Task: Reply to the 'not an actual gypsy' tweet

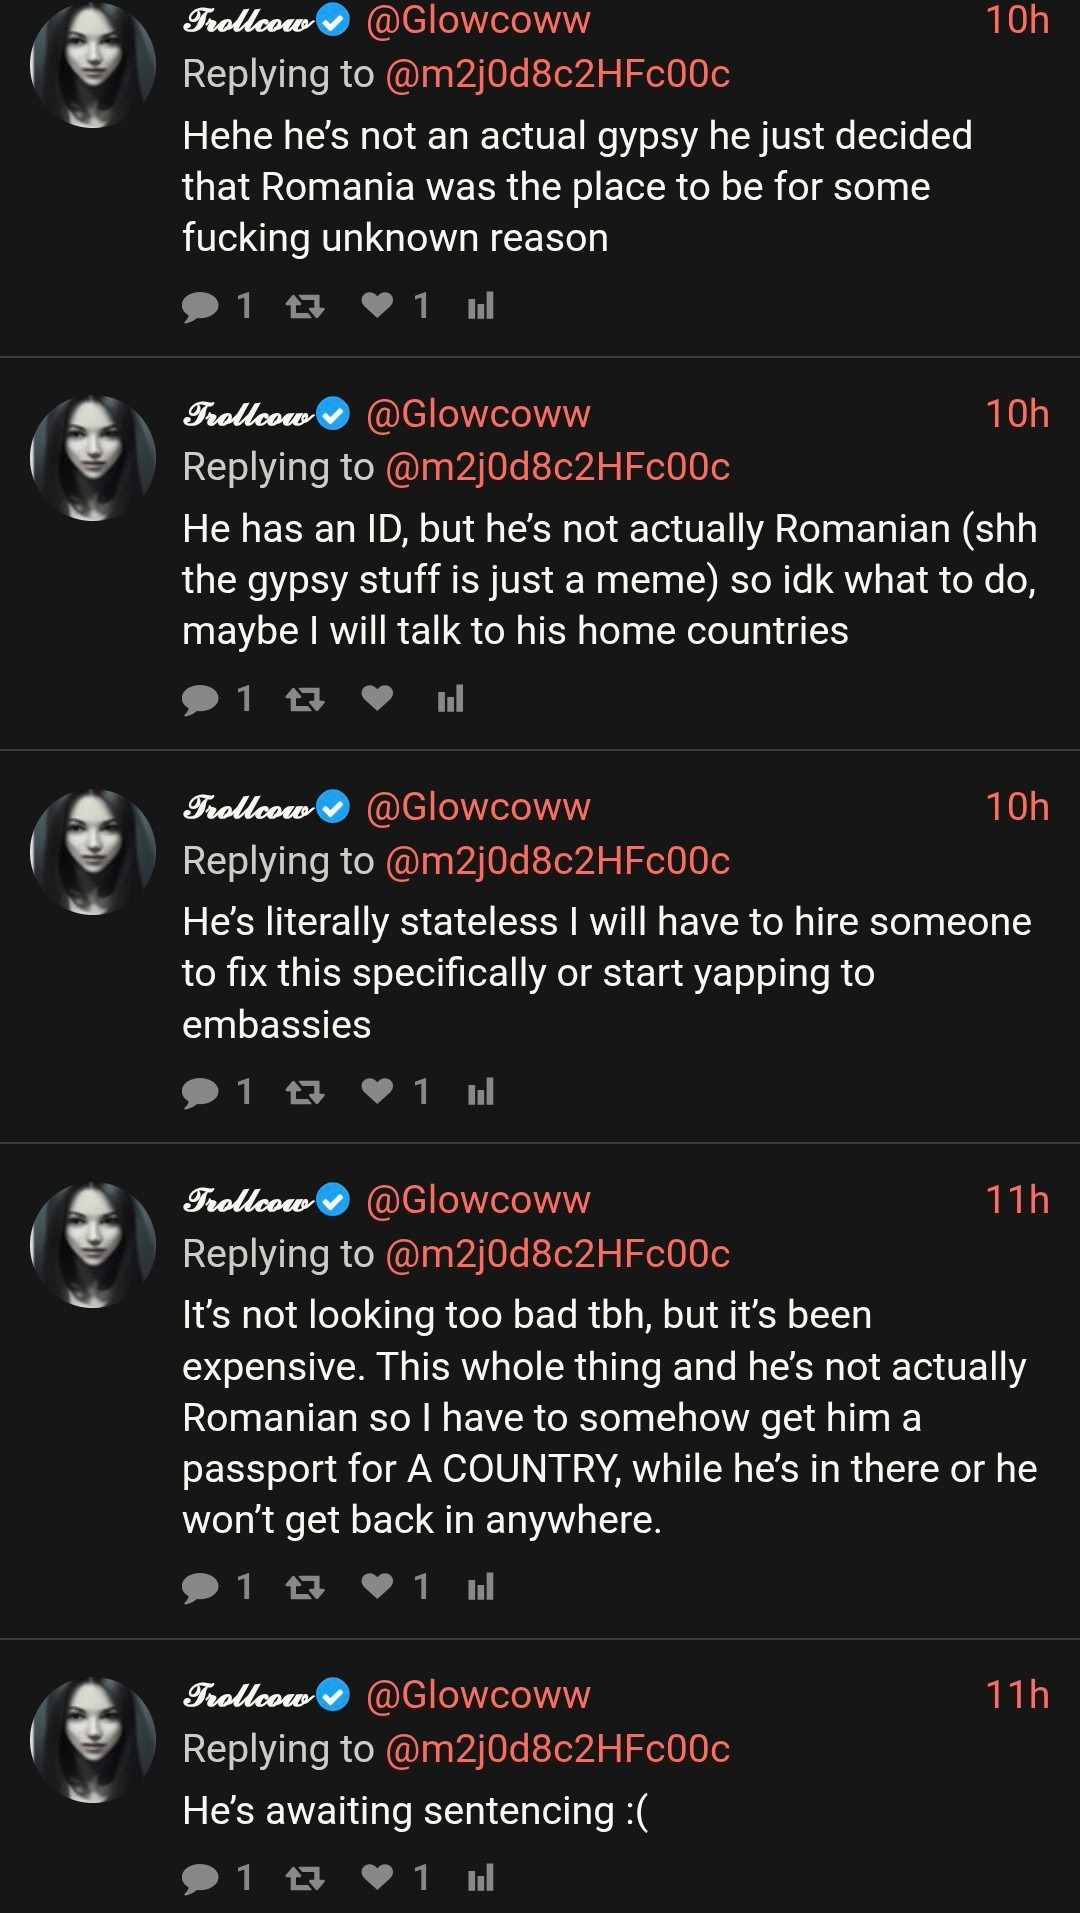Action: tap(201, 306)
